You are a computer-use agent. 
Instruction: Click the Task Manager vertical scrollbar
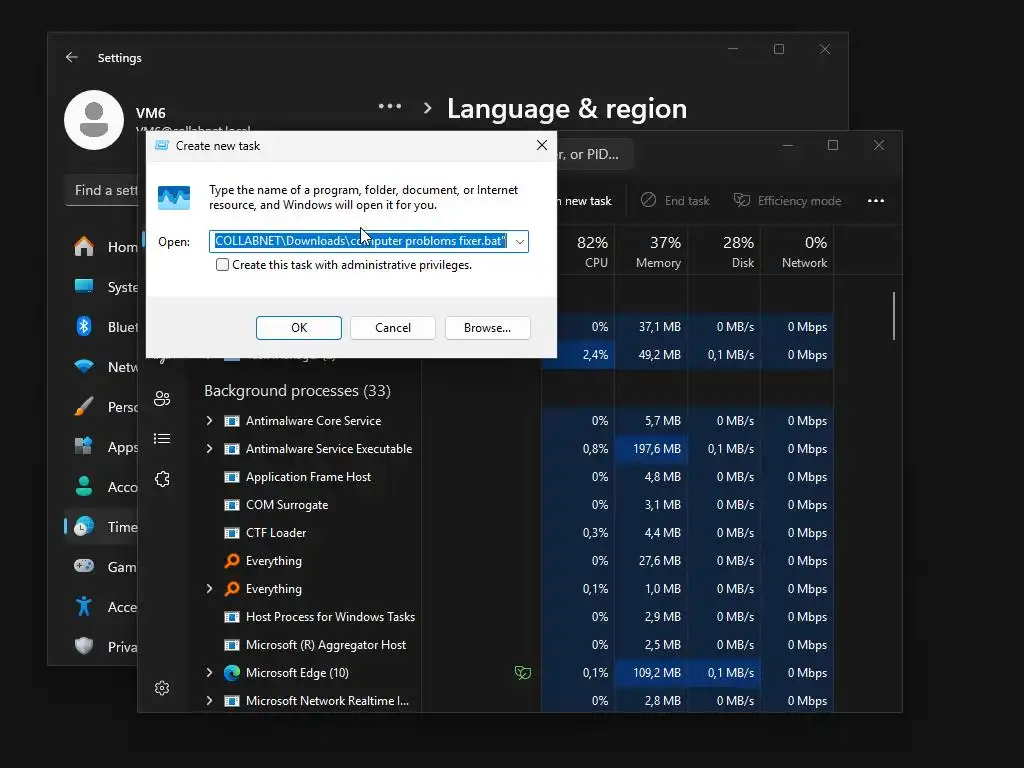893,316
